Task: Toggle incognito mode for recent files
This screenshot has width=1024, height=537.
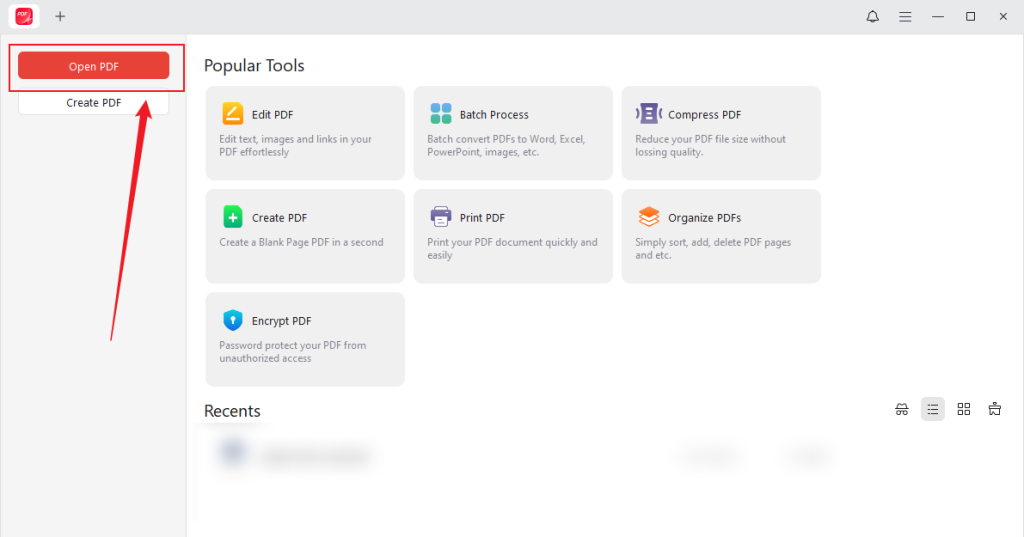Action: 902,409
